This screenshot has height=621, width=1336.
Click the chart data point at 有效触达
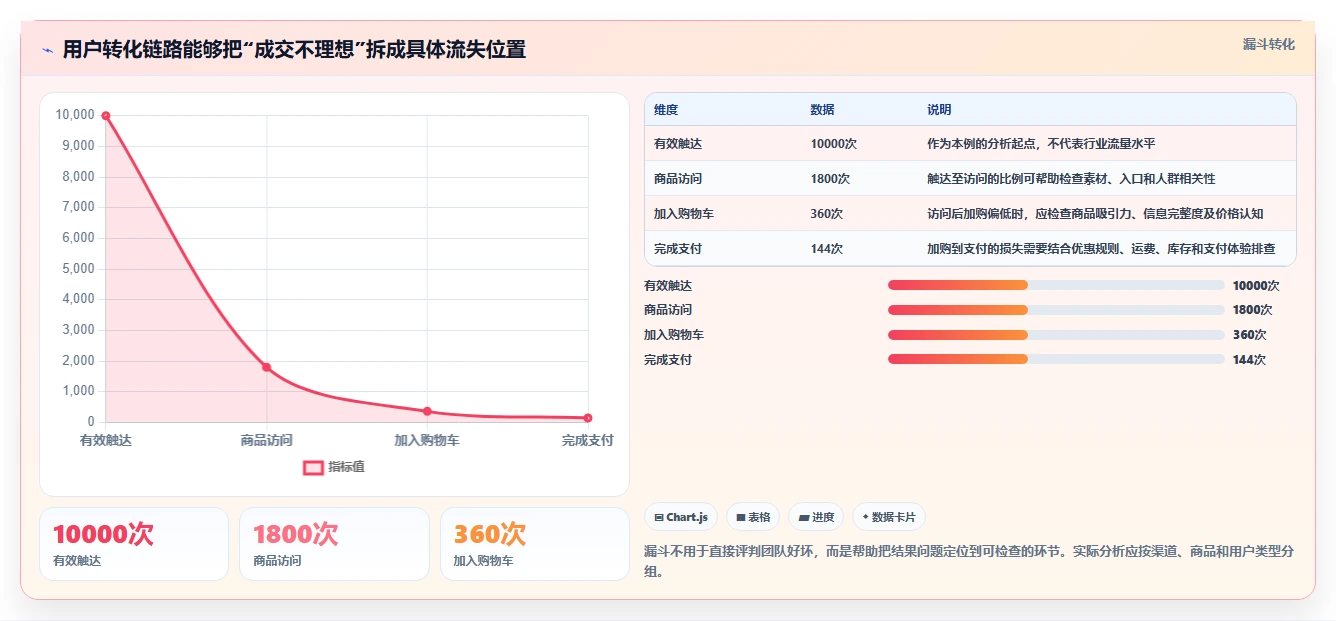tap(106, 116)
